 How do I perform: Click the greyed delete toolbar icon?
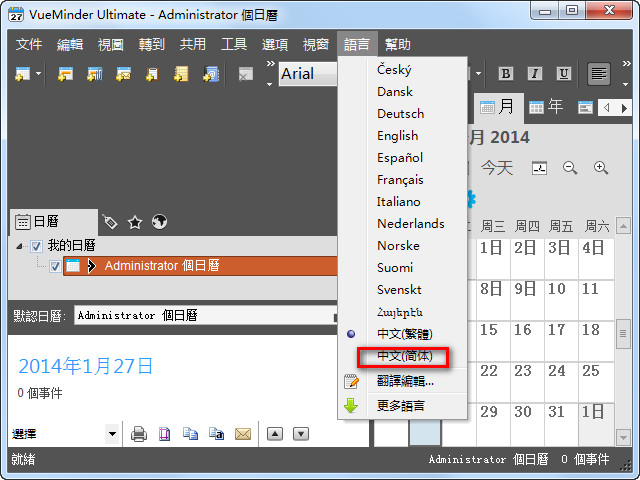(x=245, y=74)
